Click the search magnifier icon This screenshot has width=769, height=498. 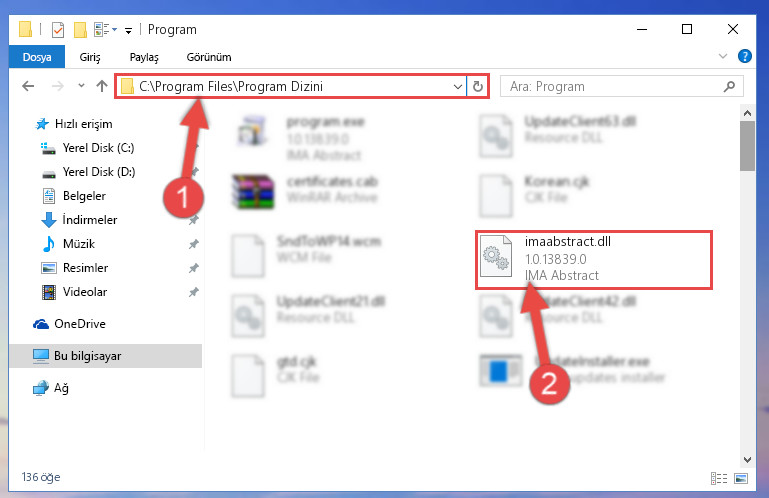click(x=729, y=86)
